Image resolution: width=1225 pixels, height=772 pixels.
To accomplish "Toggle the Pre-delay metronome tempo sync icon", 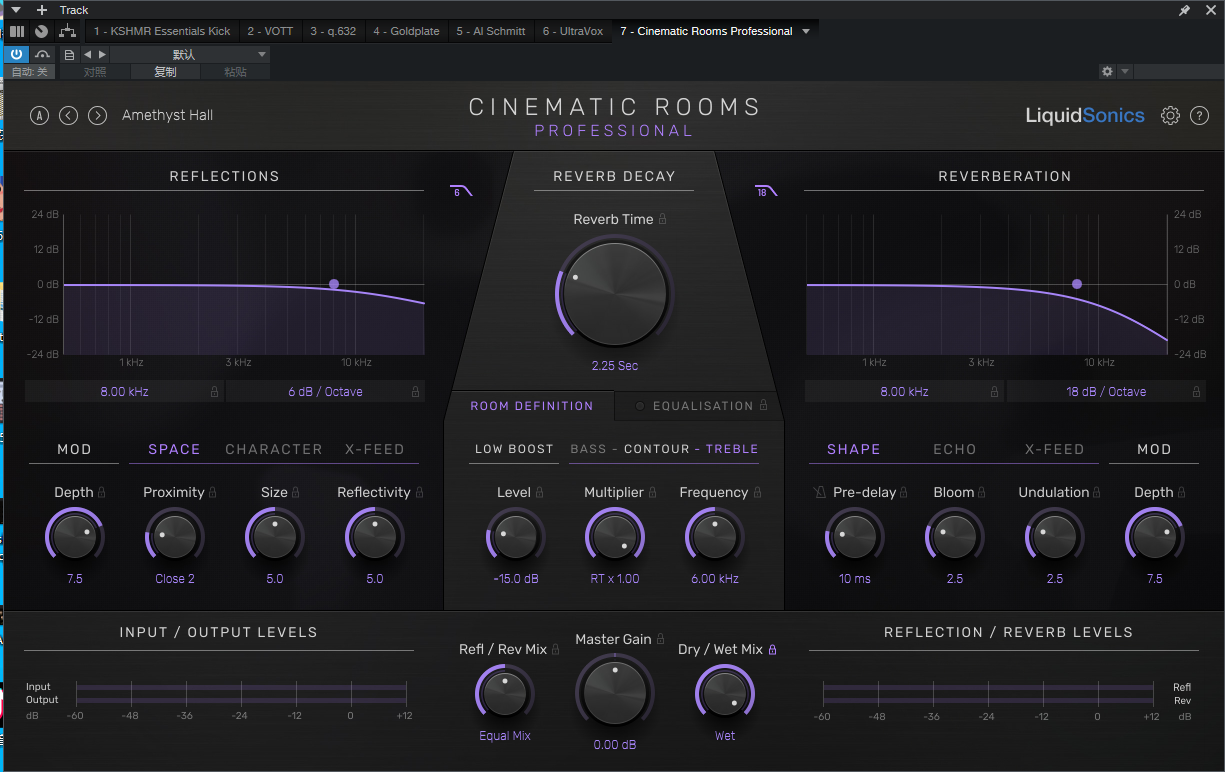I will (x=820, y=492).
